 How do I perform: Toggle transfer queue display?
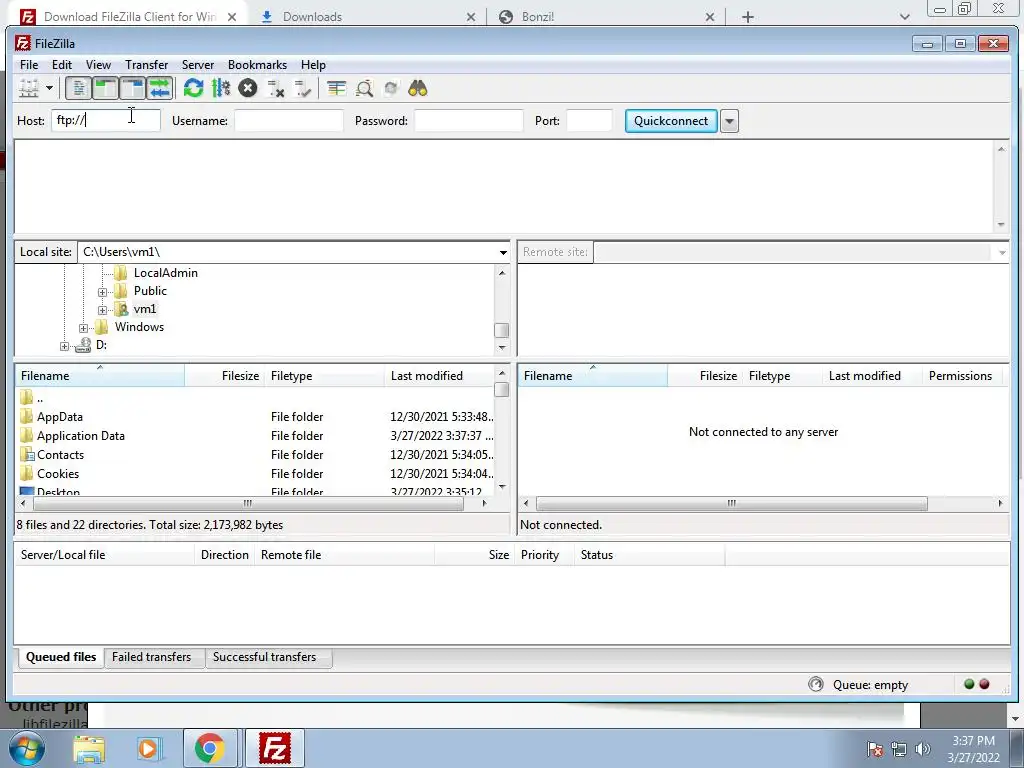point(159,88)
